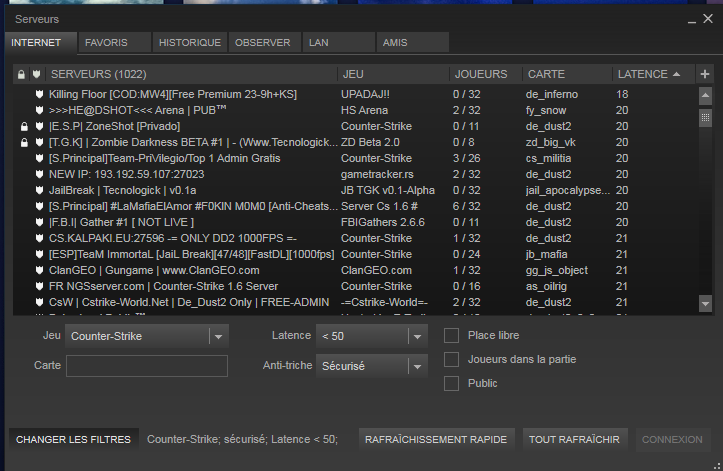Select the FR NGSserver.com Counter-Strike 1.6 server
The height and width of the screenshot is (471, 723).
163,286
